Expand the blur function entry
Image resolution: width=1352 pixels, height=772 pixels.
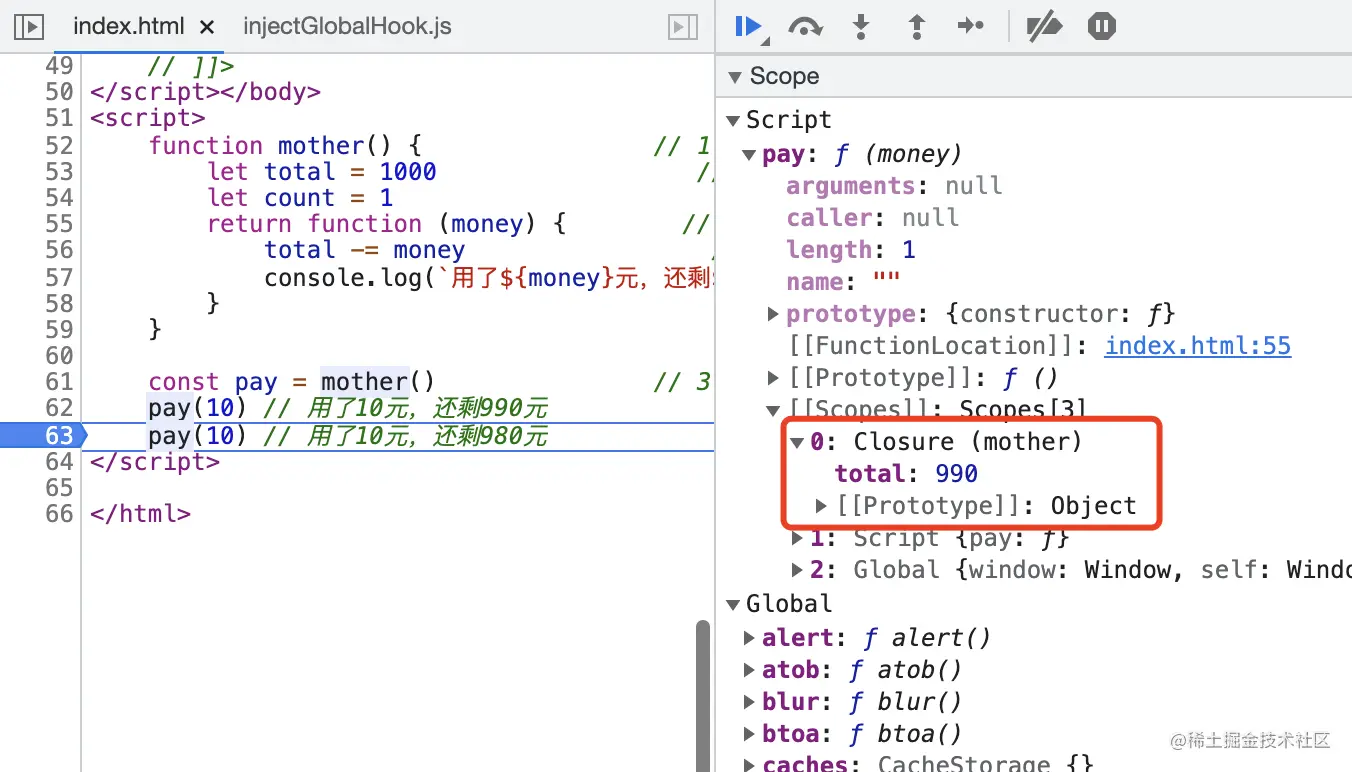749,702
